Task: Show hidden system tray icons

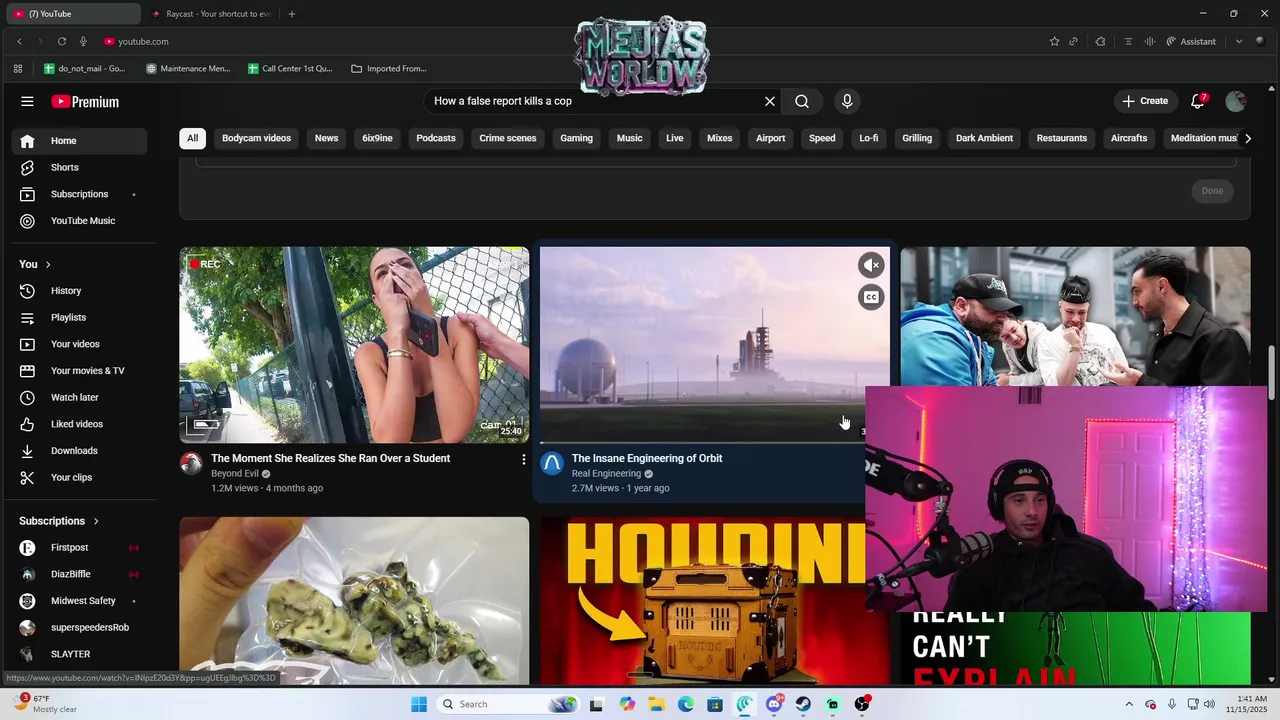Action: pyautogui.click(x=1129, y=704)
